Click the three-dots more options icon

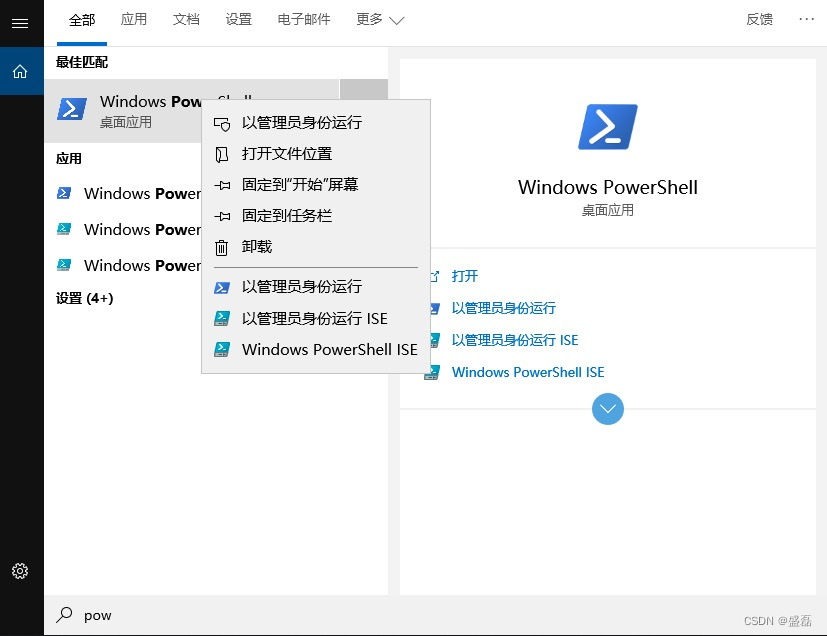[x=806, y=20]
